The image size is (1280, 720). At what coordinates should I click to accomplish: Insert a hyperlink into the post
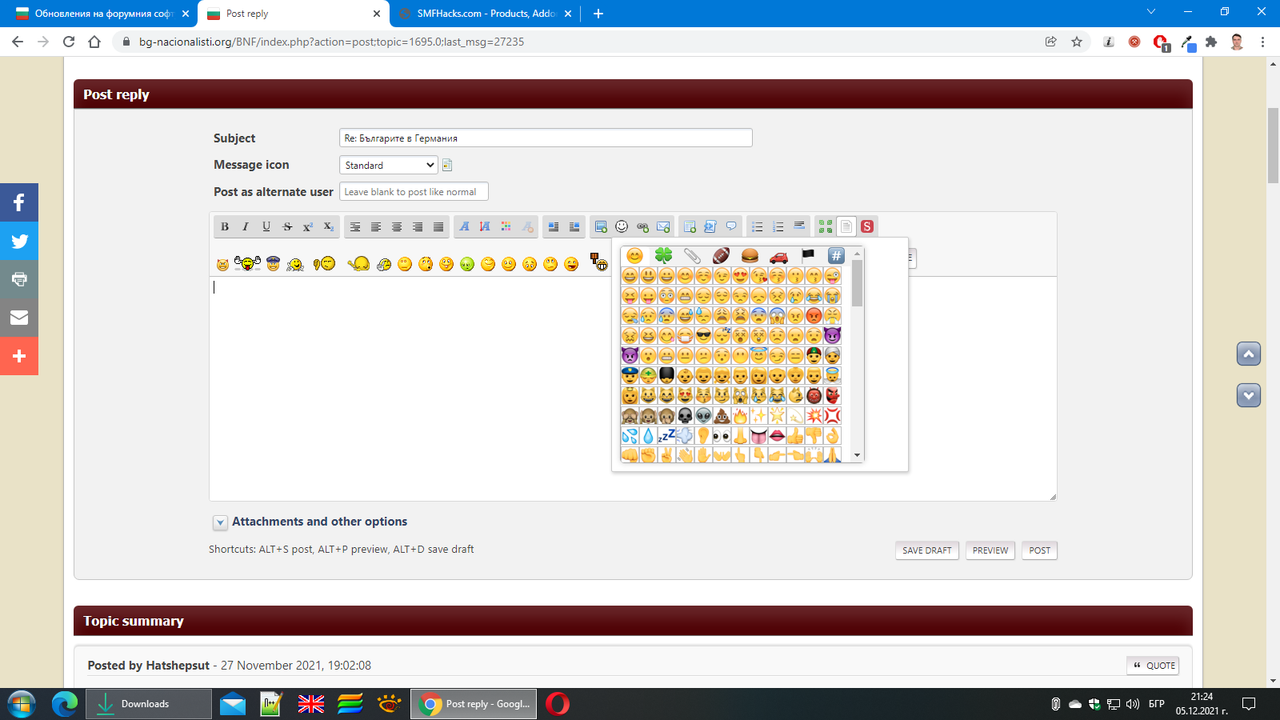click(643, 227)
